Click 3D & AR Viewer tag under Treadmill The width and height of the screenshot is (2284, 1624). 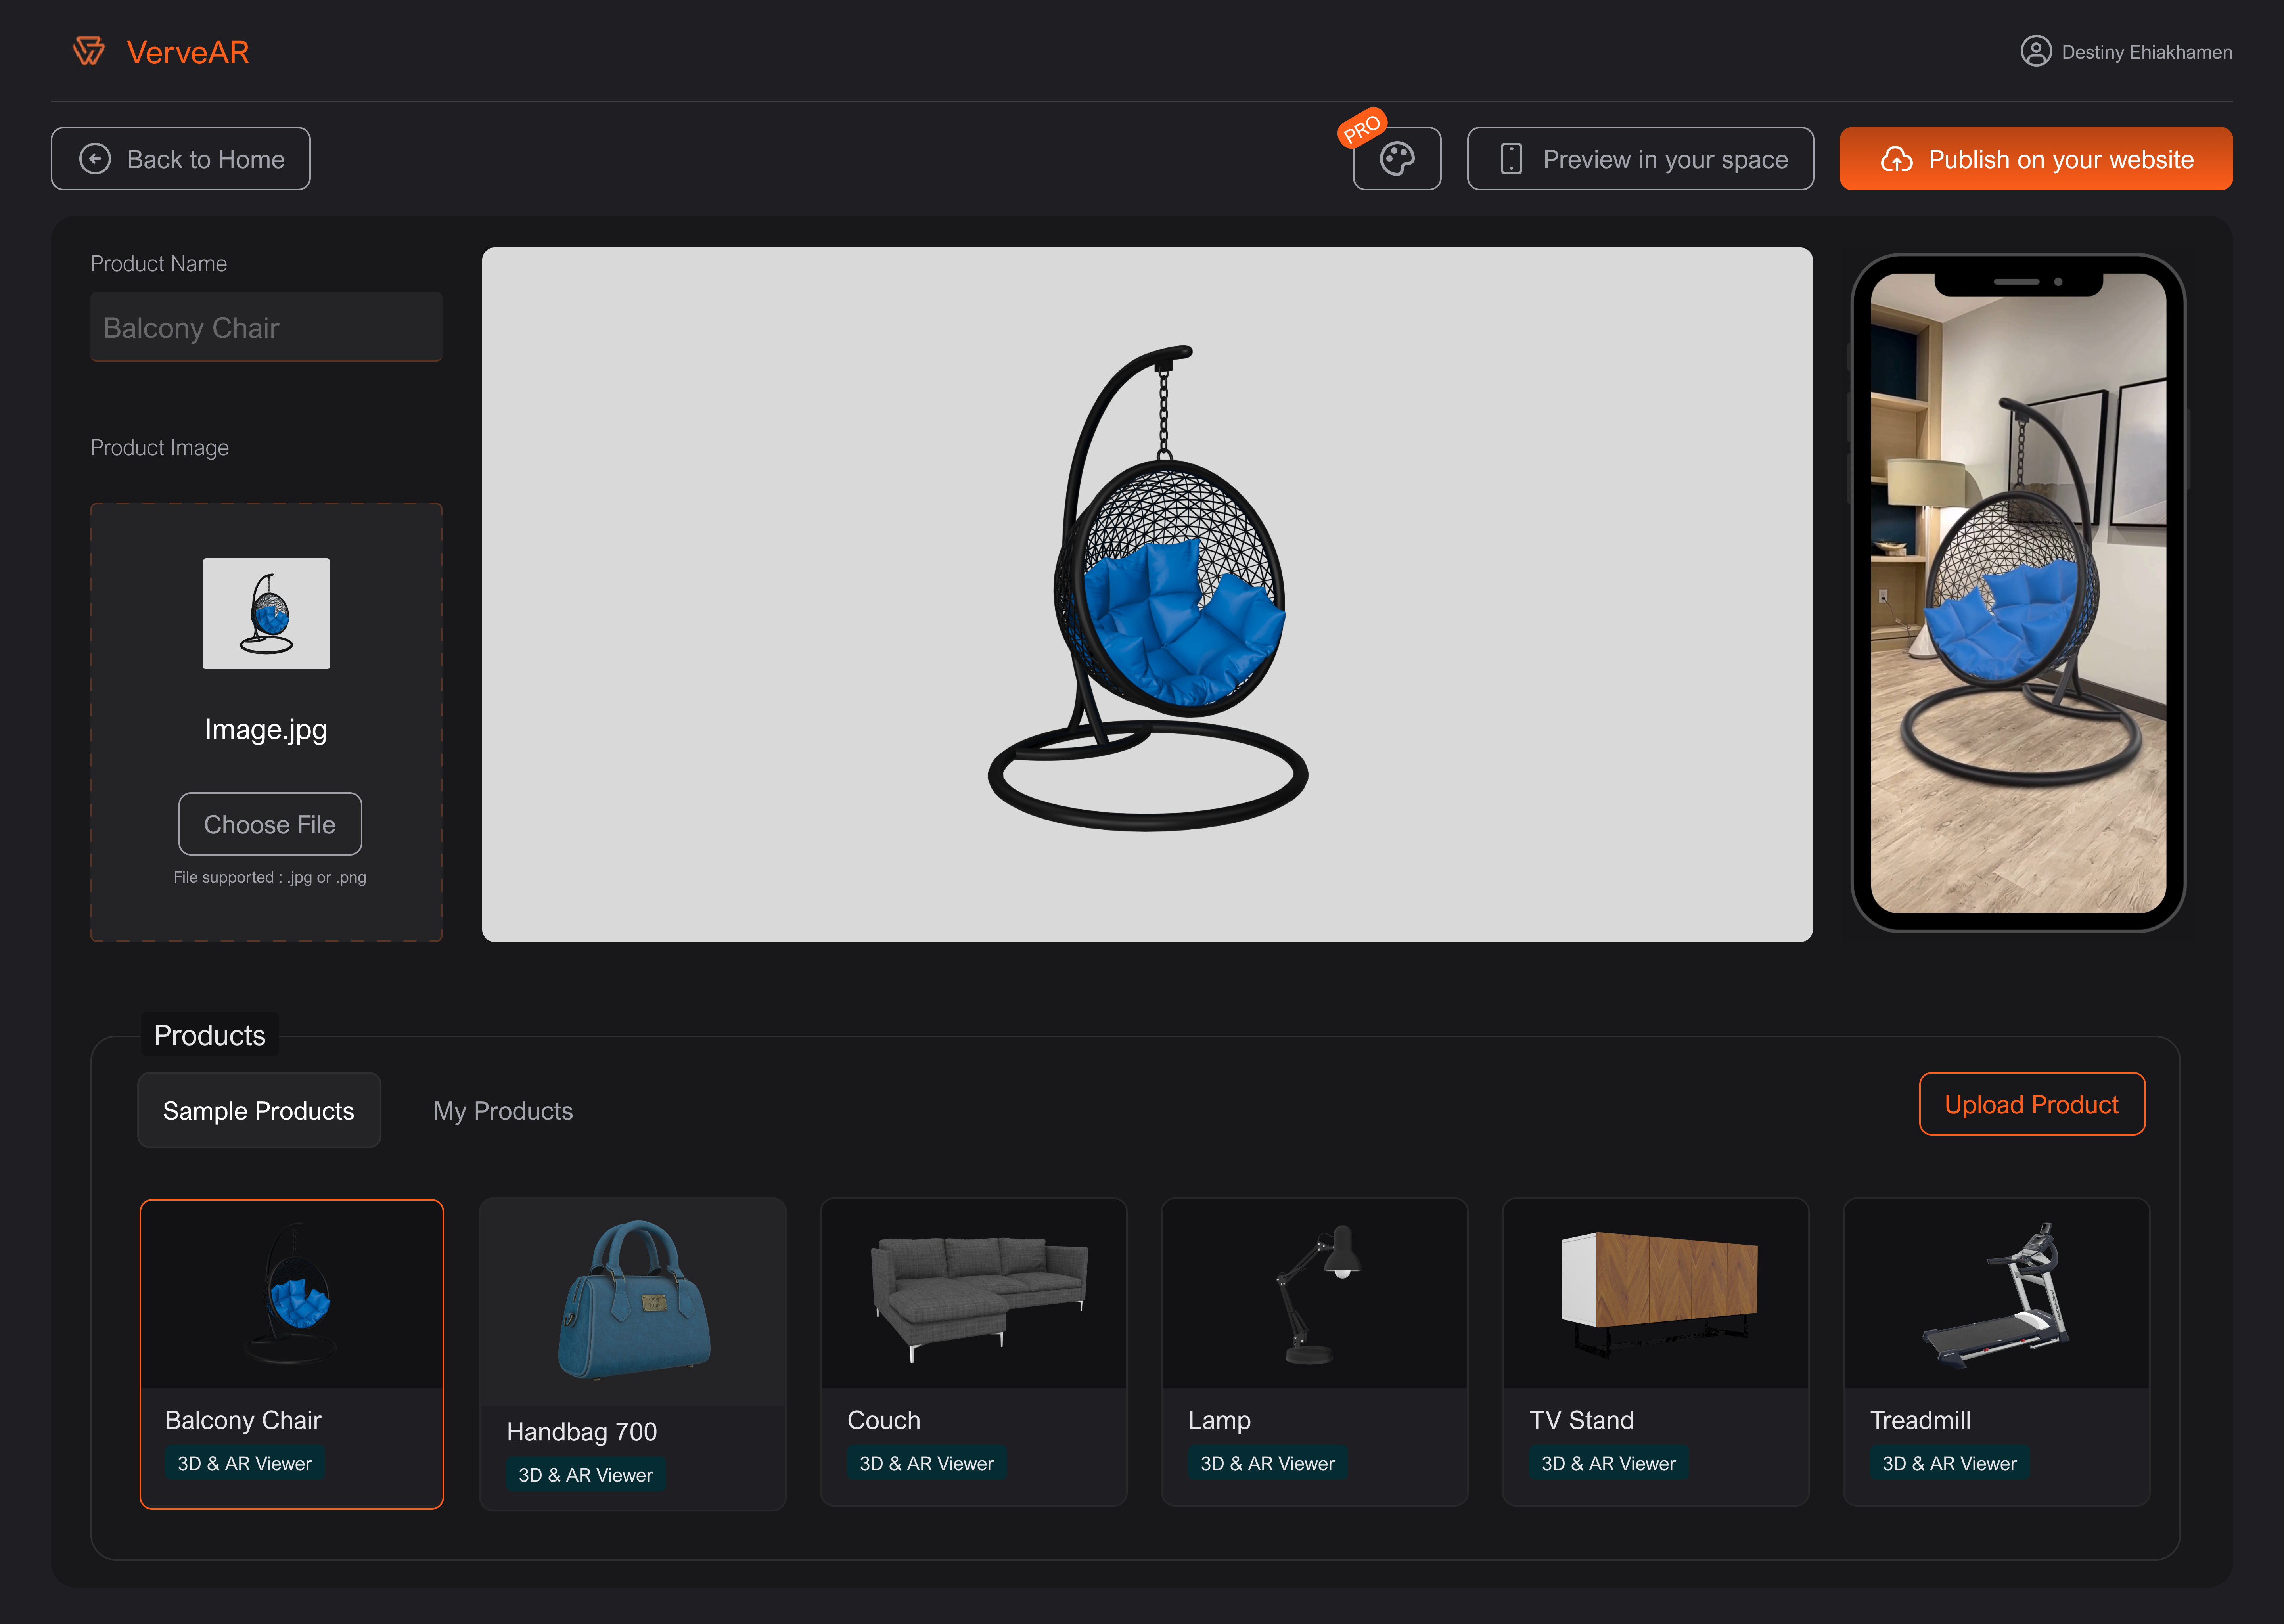click(1950, 1463)
